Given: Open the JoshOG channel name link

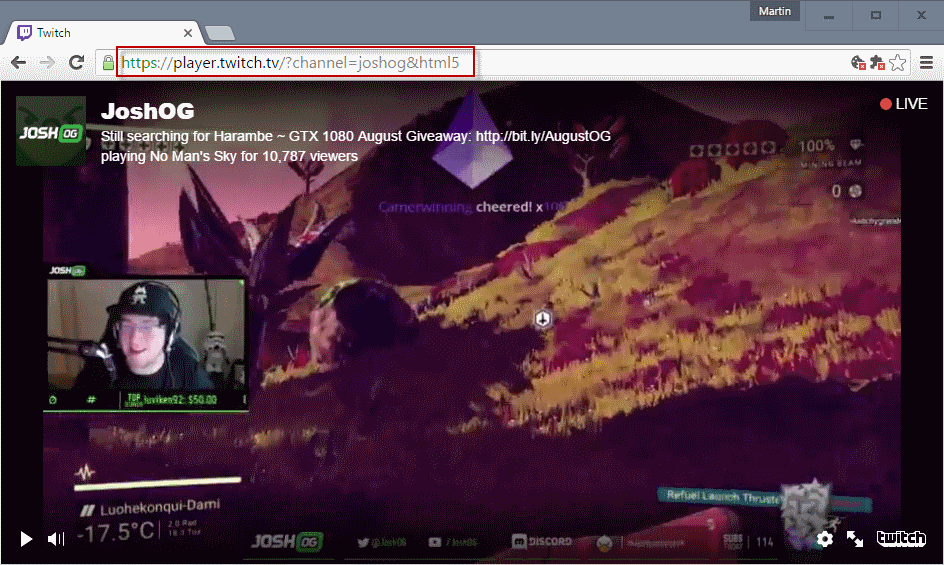Looking at the screenshot, I should 148,111.
